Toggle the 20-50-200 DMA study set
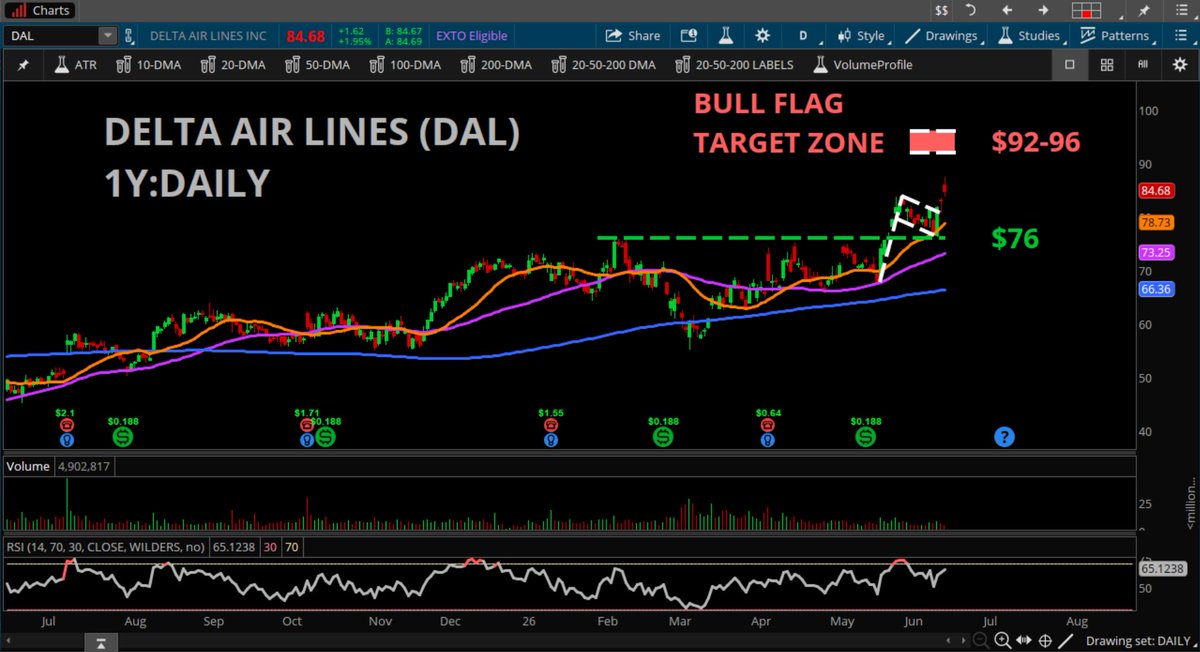The image size is (1200, 652). (602, 65)
